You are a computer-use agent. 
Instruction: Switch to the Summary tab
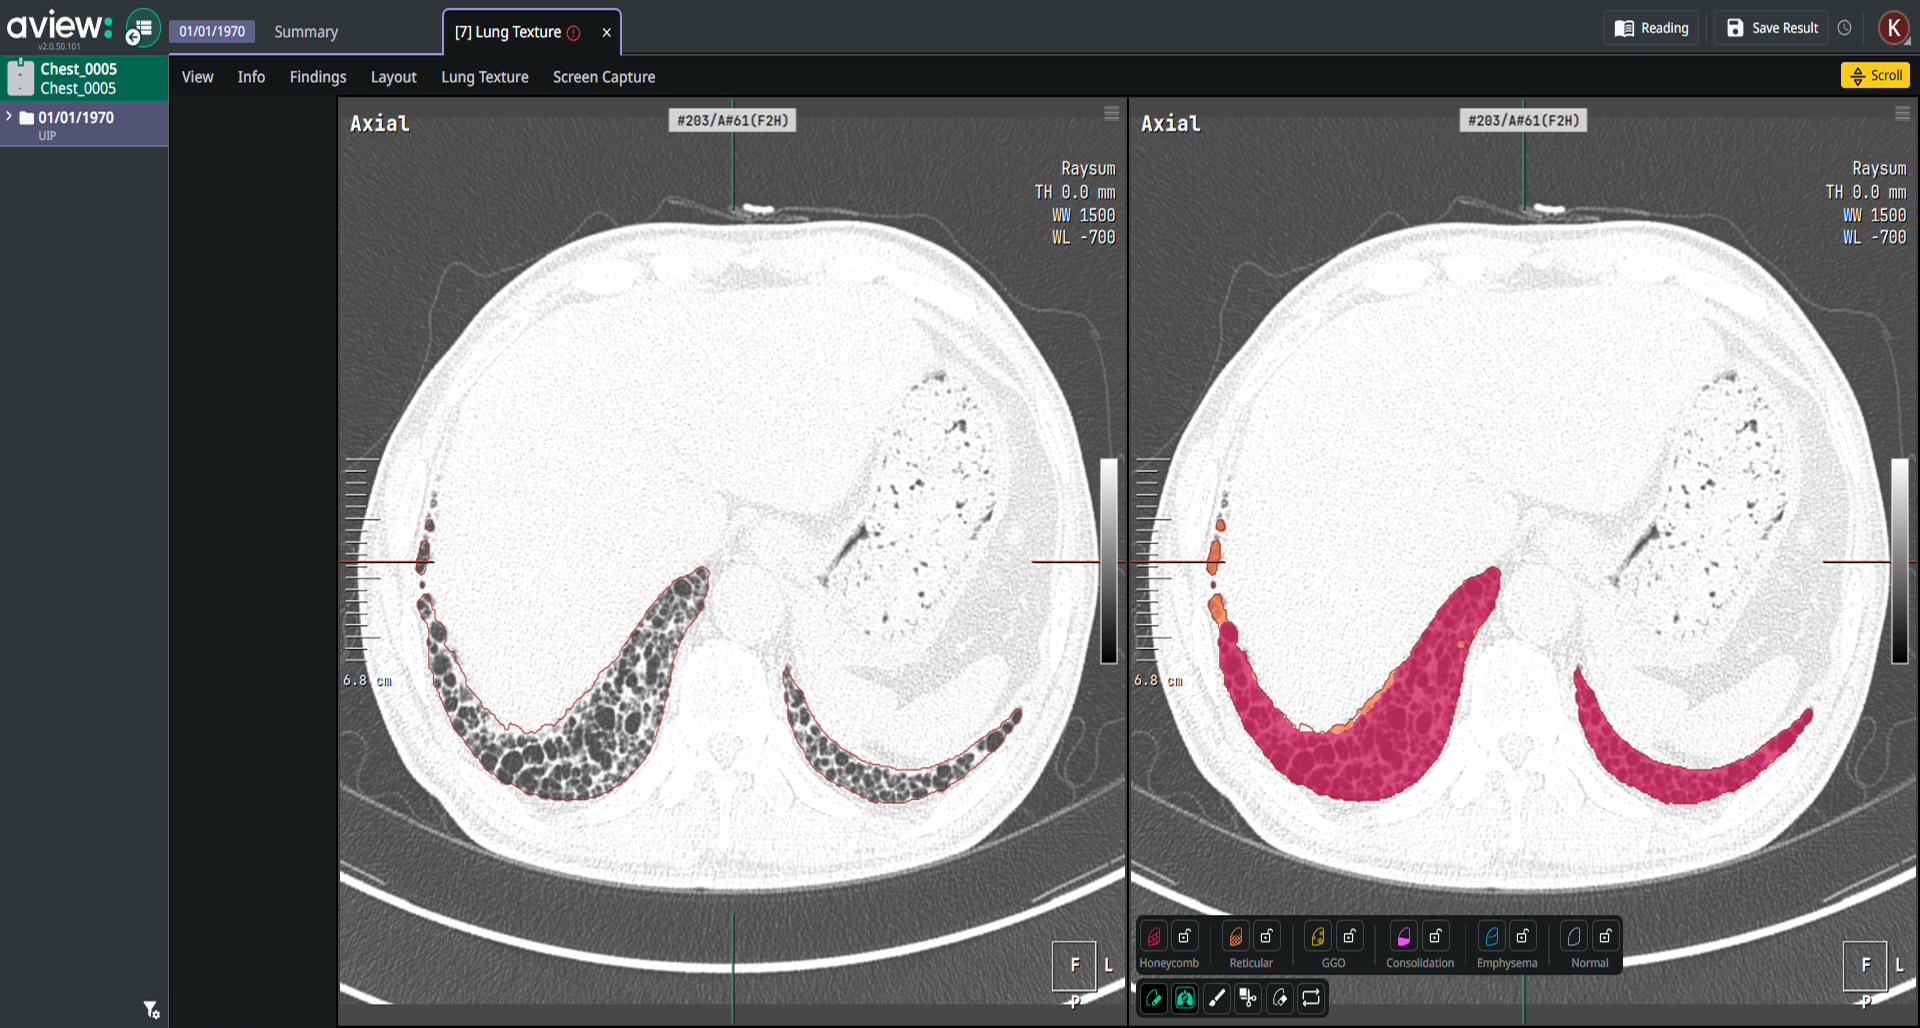pyautogui.click(x=306, y=32)
